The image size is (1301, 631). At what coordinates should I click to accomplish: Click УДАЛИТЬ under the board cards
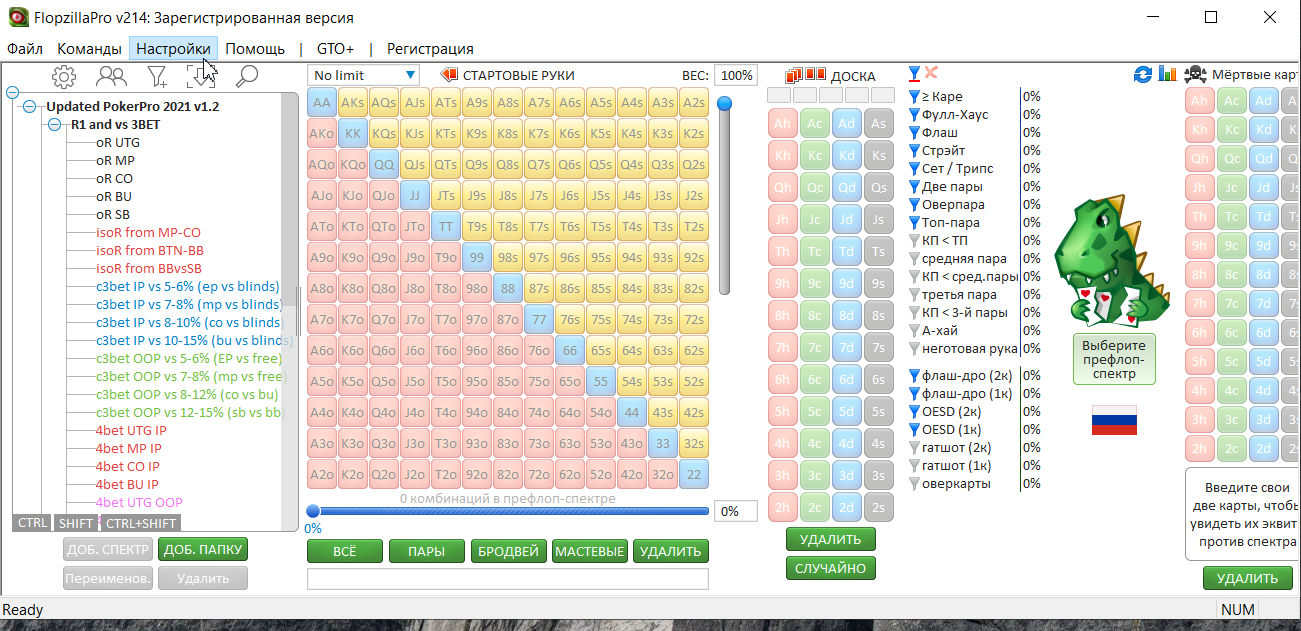pos(830,539)
